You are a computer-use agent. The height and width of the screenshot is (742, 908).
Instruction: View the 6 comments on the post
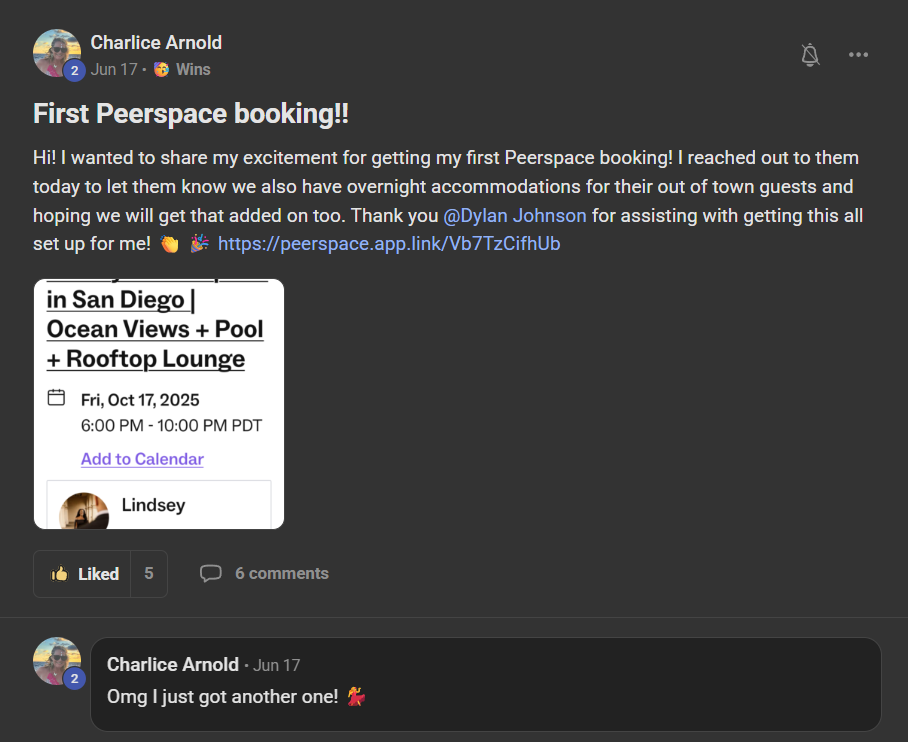tap(281, 572)
